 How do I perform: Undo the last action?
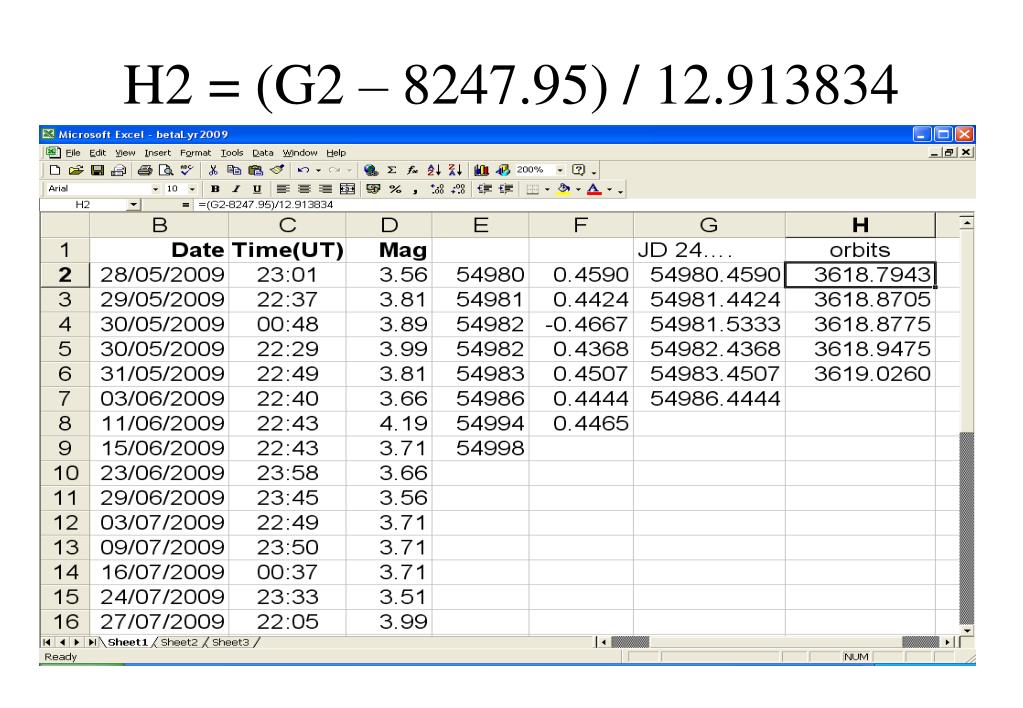point(303,170)
